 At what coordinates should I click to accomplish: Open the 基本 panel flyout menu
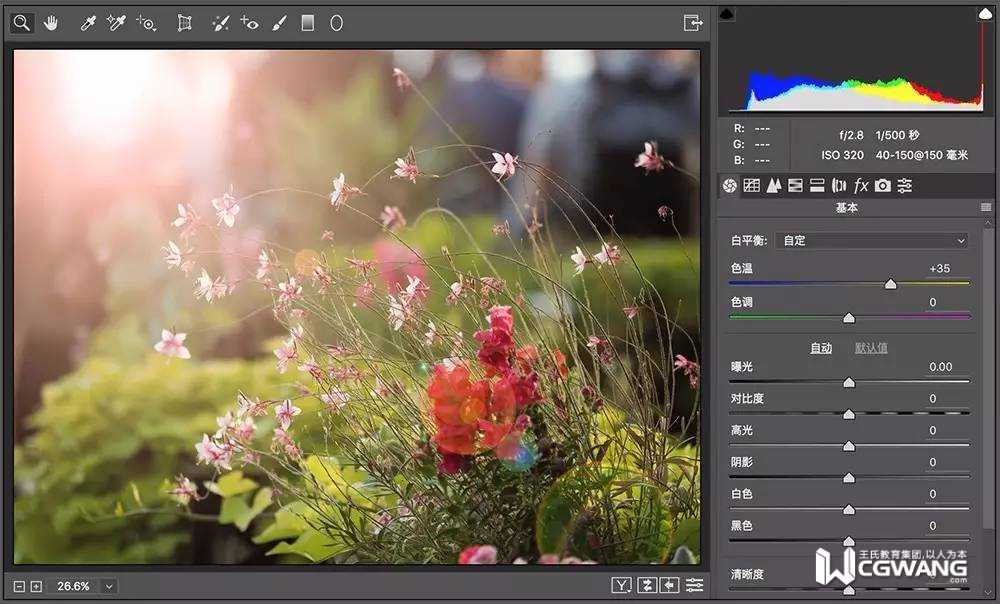[985, 207]
